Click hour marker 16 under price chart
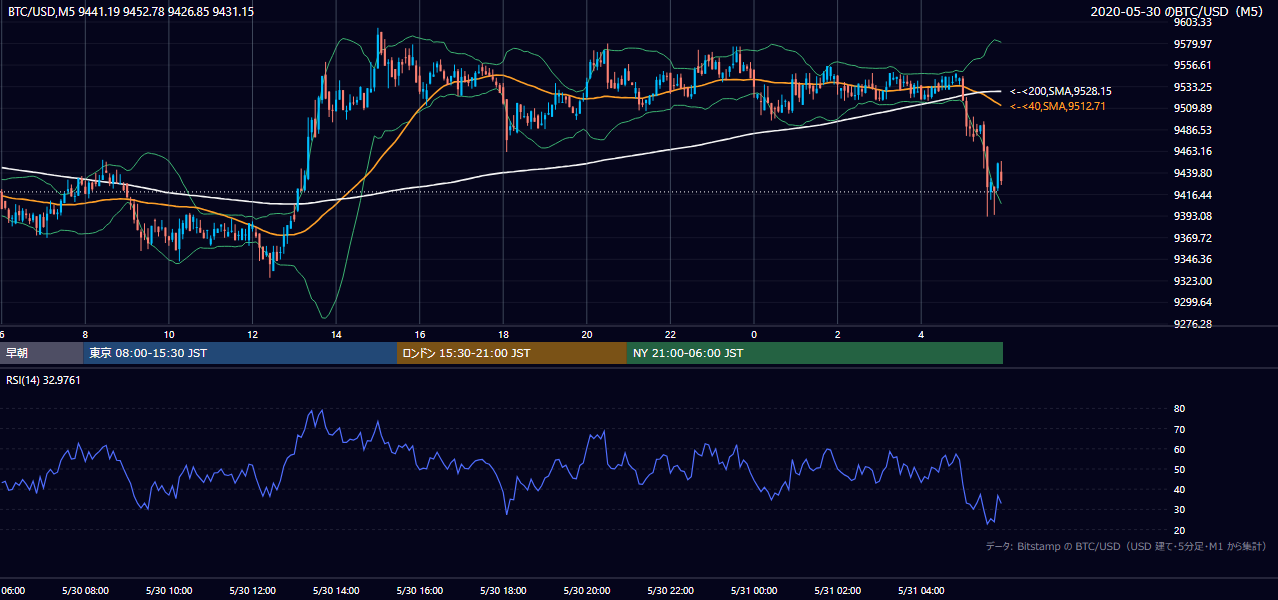The height and width of the screenshot is (600, 1278). point(420,335)
